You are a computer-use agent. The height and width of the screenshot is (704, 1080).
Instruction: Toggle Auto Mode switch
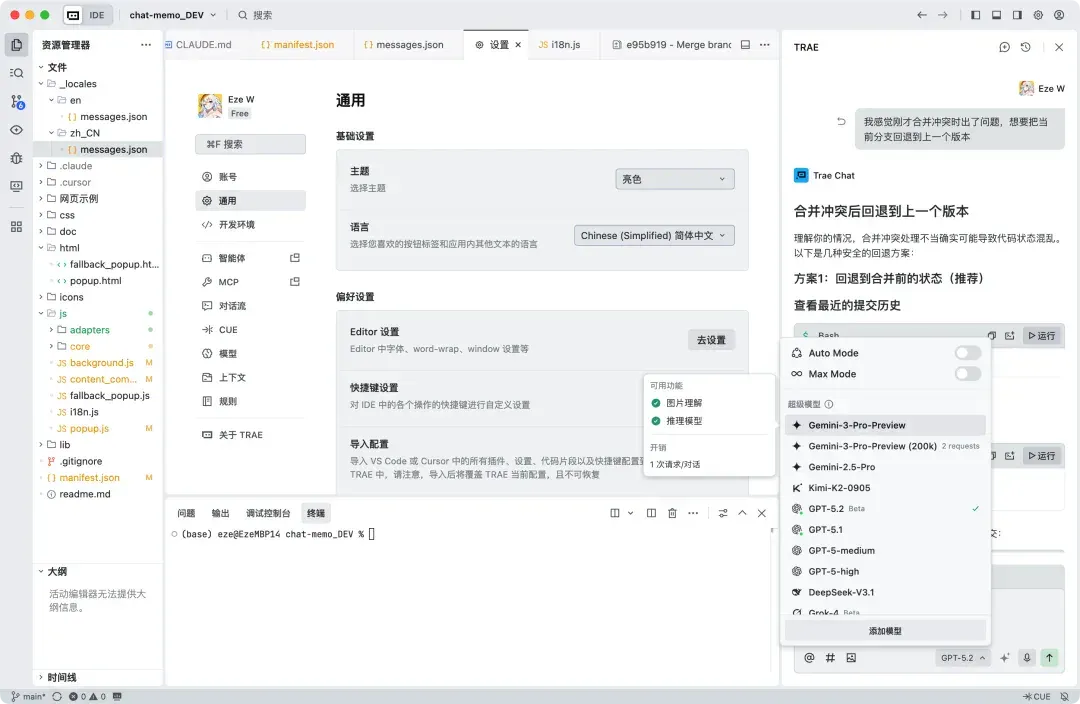968,353
